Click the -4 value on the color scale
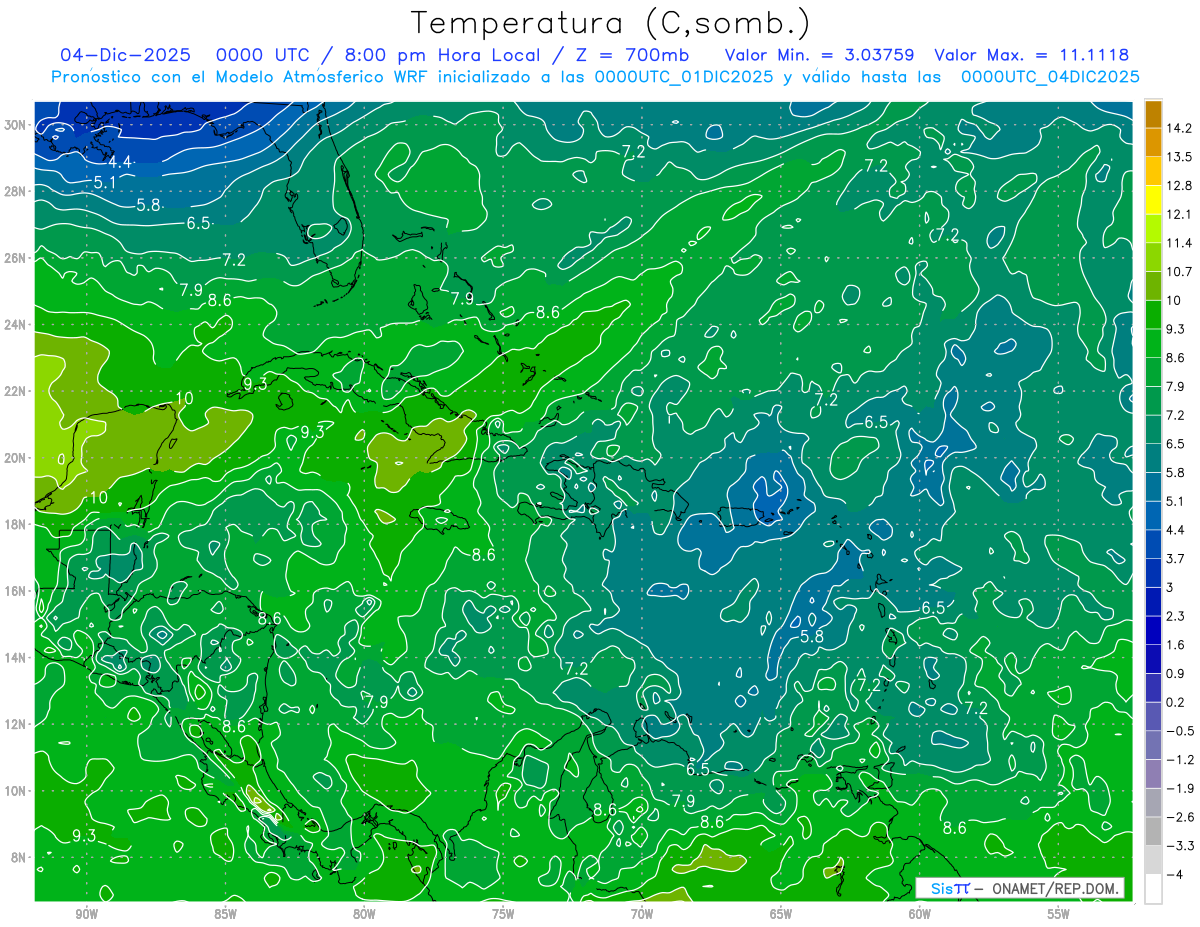The height and width of the screenshot is (927, 1200). coord(1174,875)
